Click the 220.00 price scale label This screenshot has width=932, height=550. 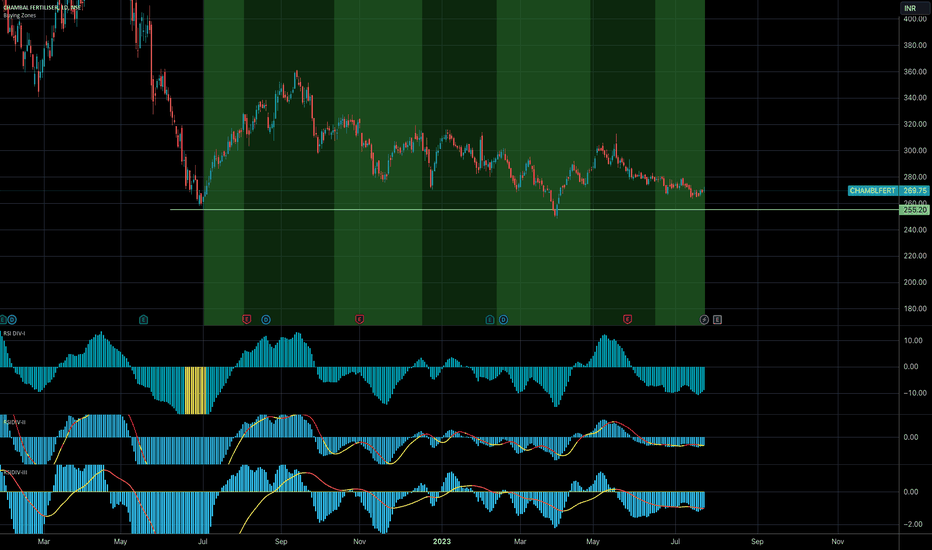(x=915, y=256)
